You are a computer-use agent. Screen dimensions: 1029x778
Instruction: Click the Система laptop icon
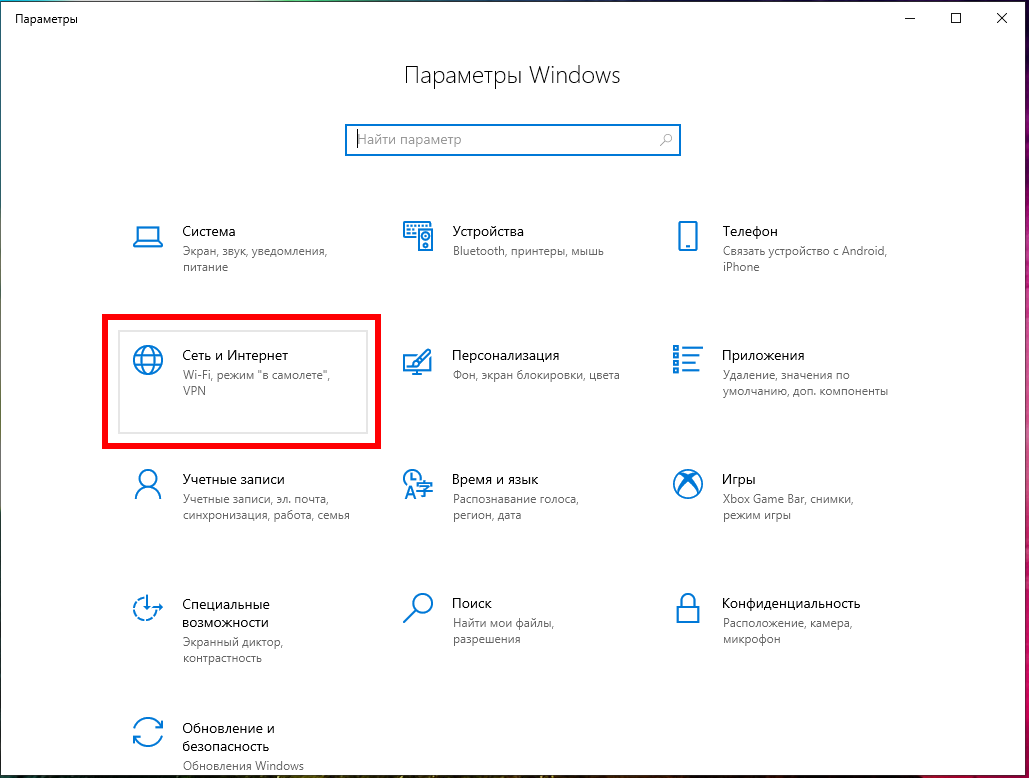148,237
